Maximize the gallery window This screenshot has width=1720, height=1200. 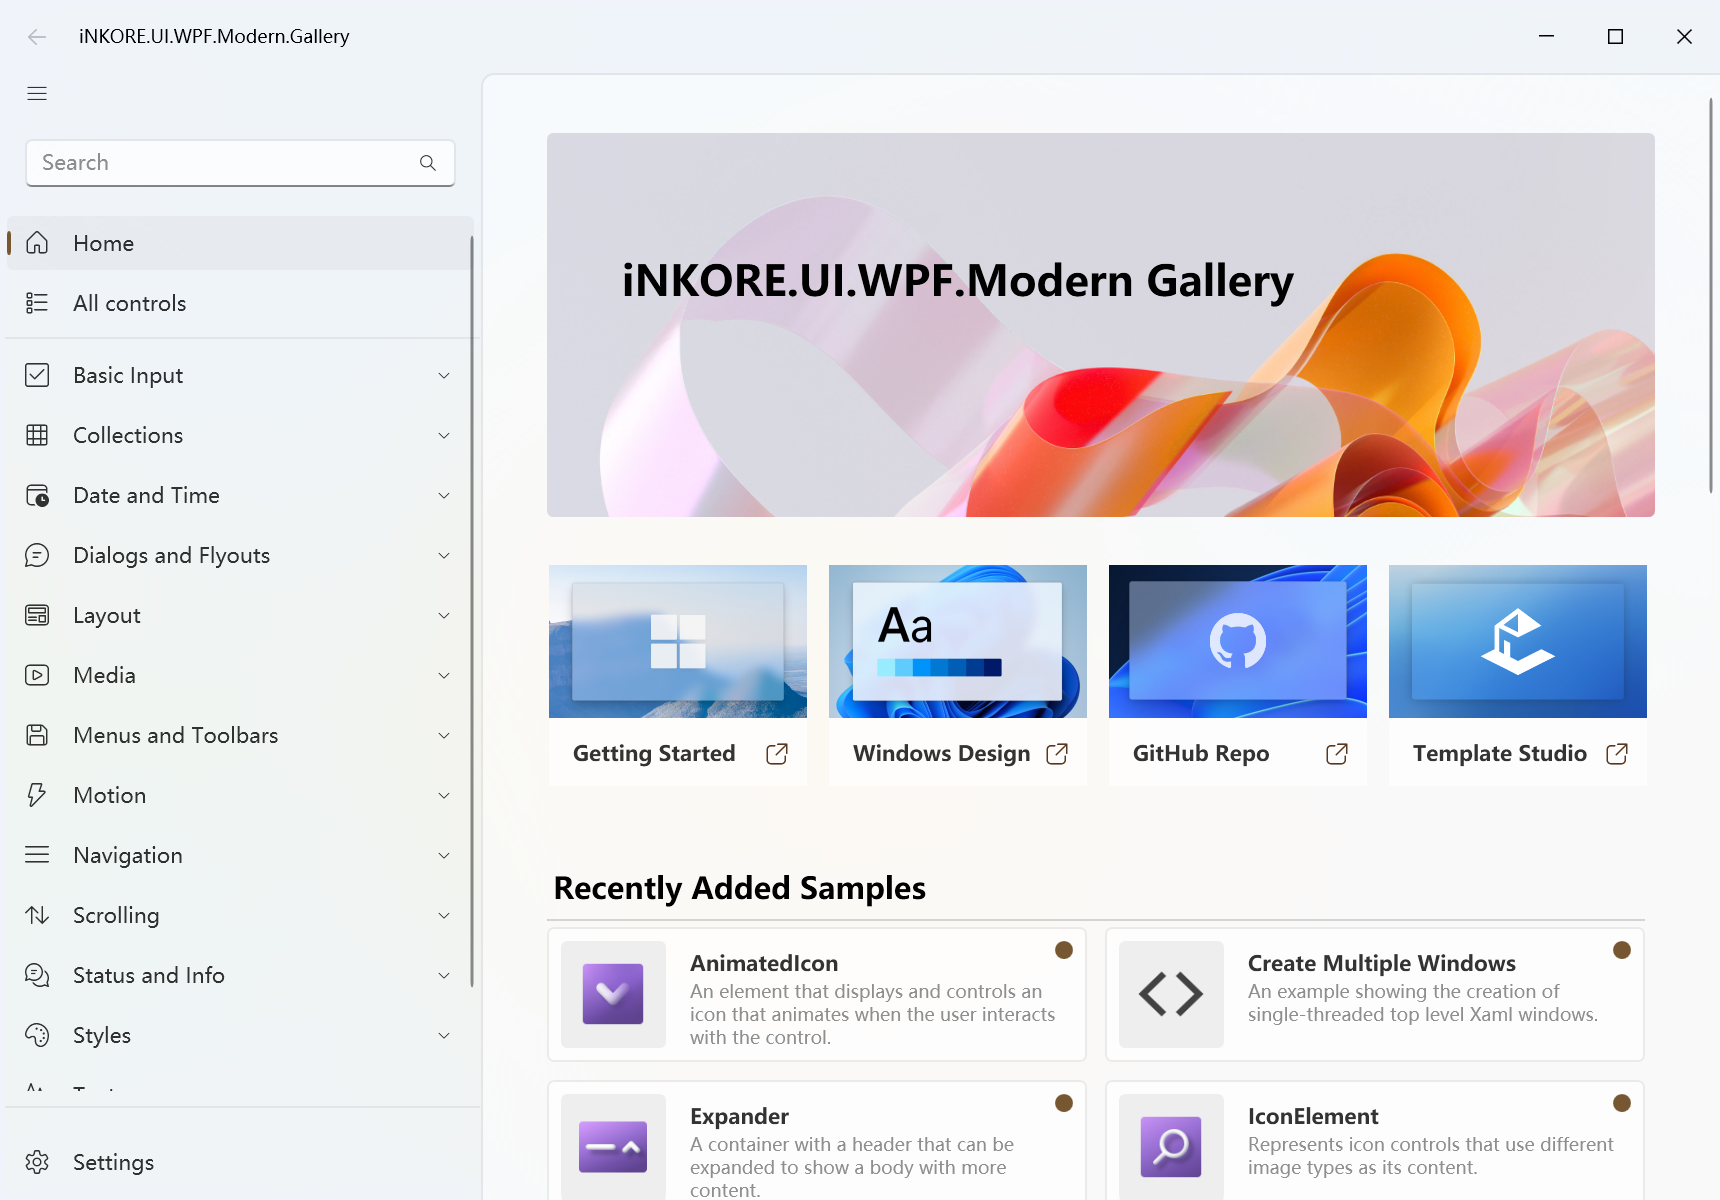coord(1615,37)
